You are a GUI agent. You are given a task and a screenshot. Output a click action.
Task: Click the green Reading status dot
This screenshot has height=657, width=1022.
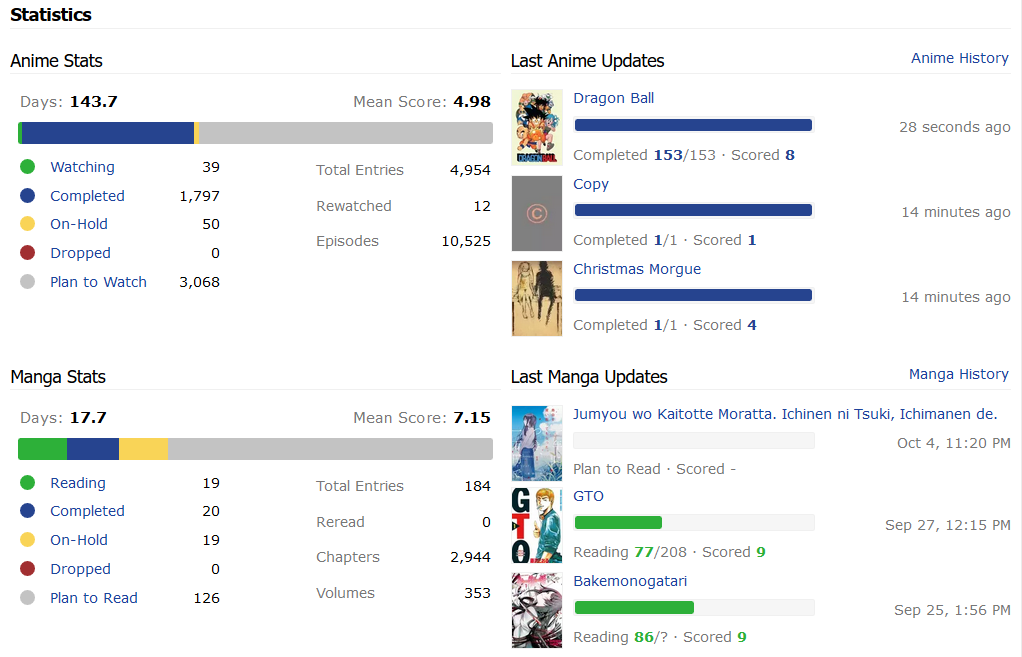27,482
